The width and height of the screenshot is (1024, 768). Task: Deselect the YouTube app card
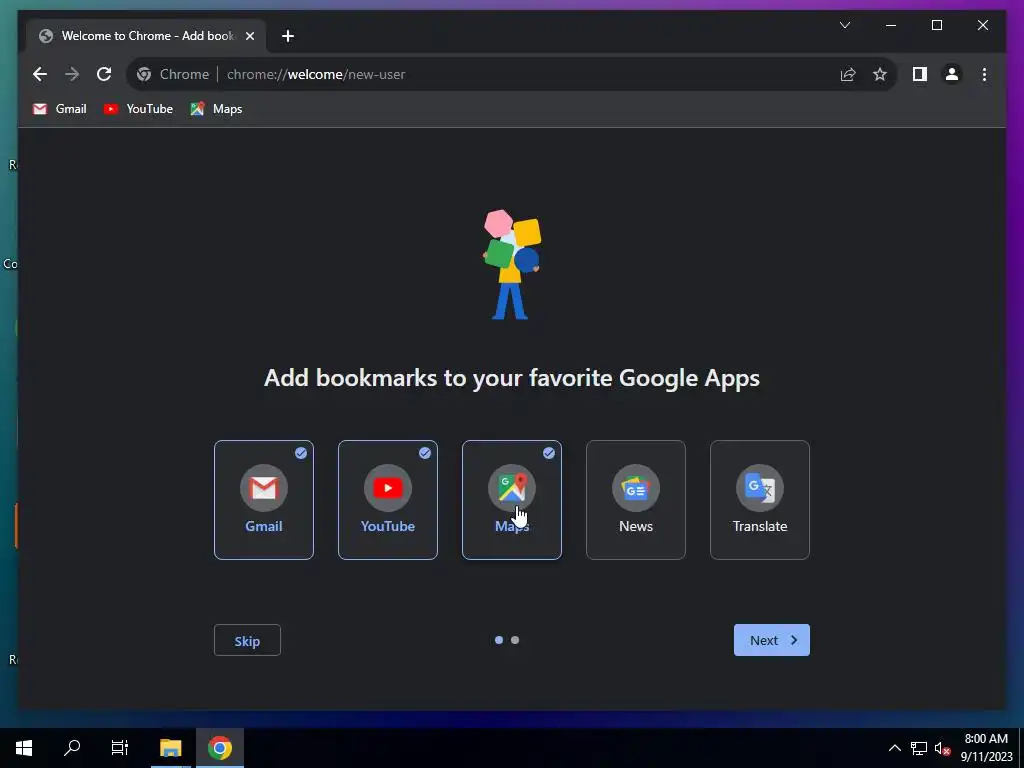[x=388, y=500]
